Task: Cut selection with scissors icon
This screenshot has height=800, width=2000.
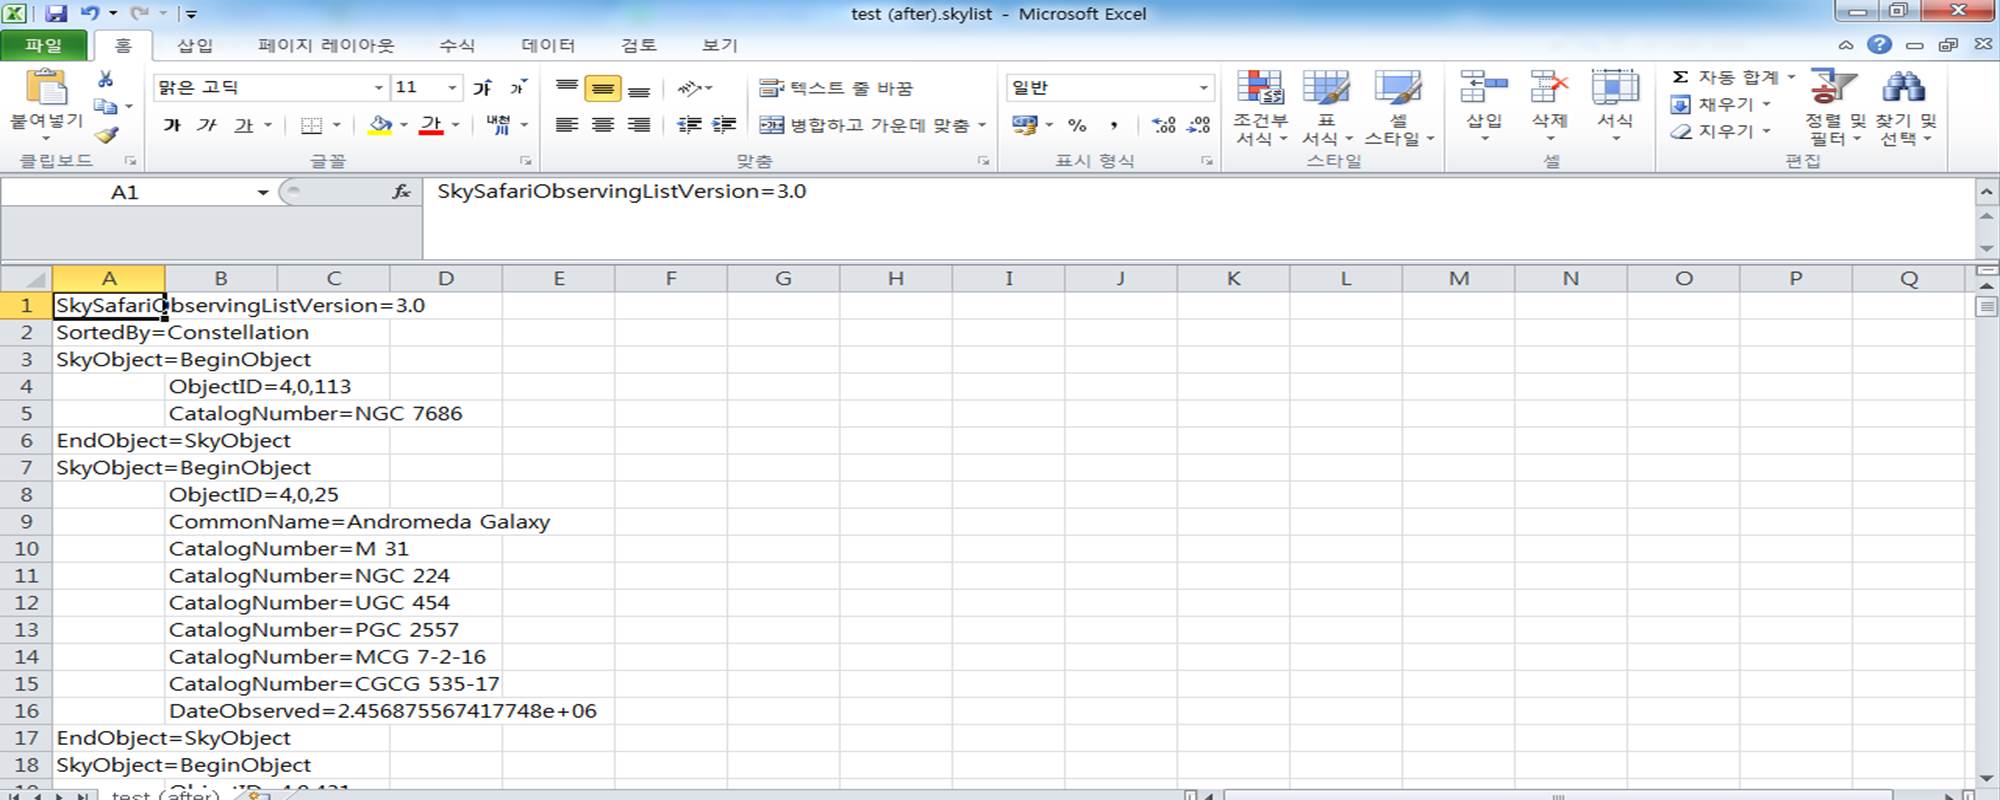Action: (105, 79)
